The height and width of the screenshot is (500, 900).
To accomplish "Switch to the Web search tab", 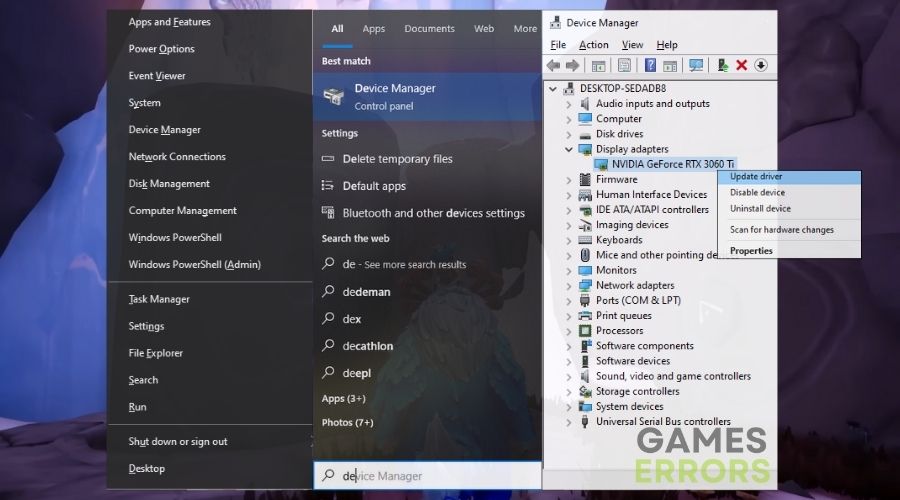I will (x=484, y=29).
